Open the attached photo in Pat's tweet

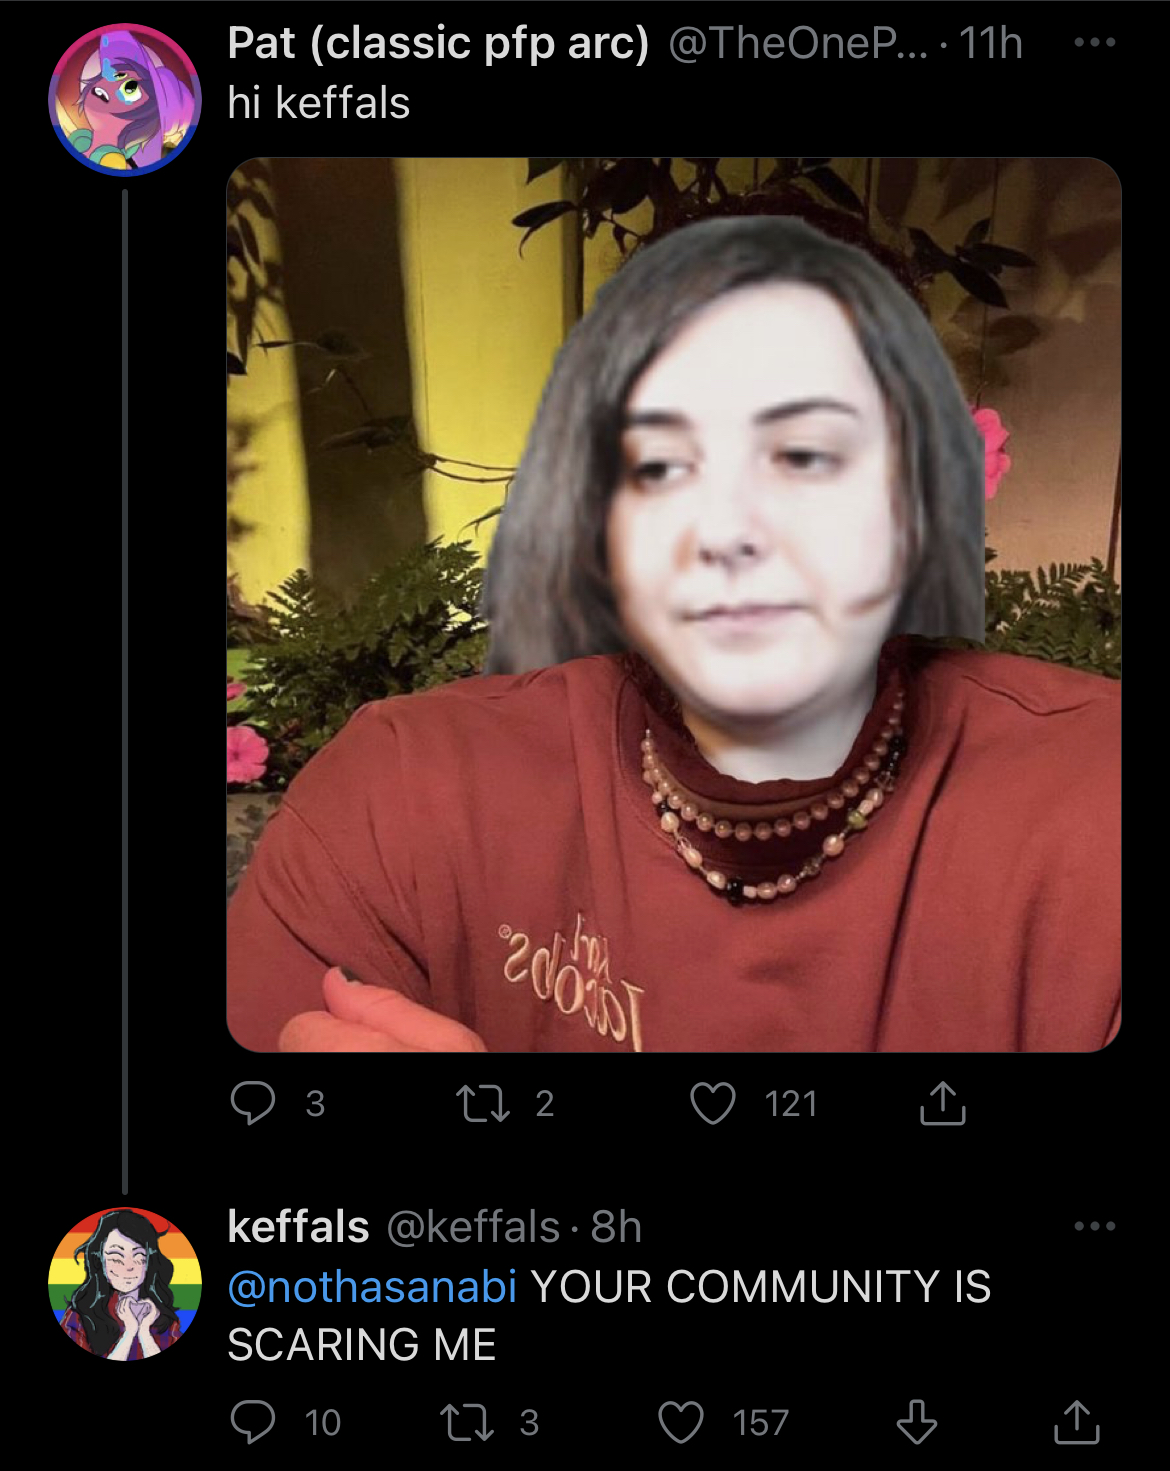pyautogui.click(x=674, y=605)
